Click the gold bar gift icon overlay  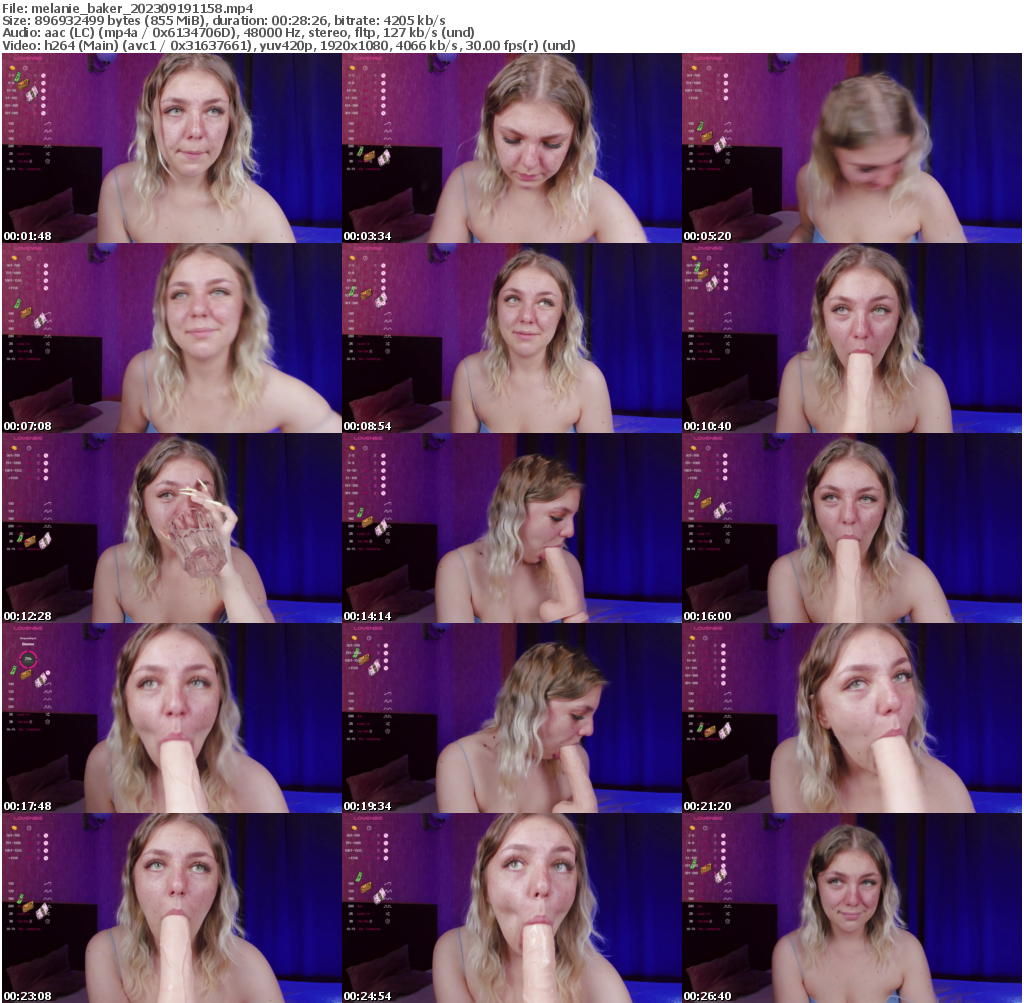point(22,83)
